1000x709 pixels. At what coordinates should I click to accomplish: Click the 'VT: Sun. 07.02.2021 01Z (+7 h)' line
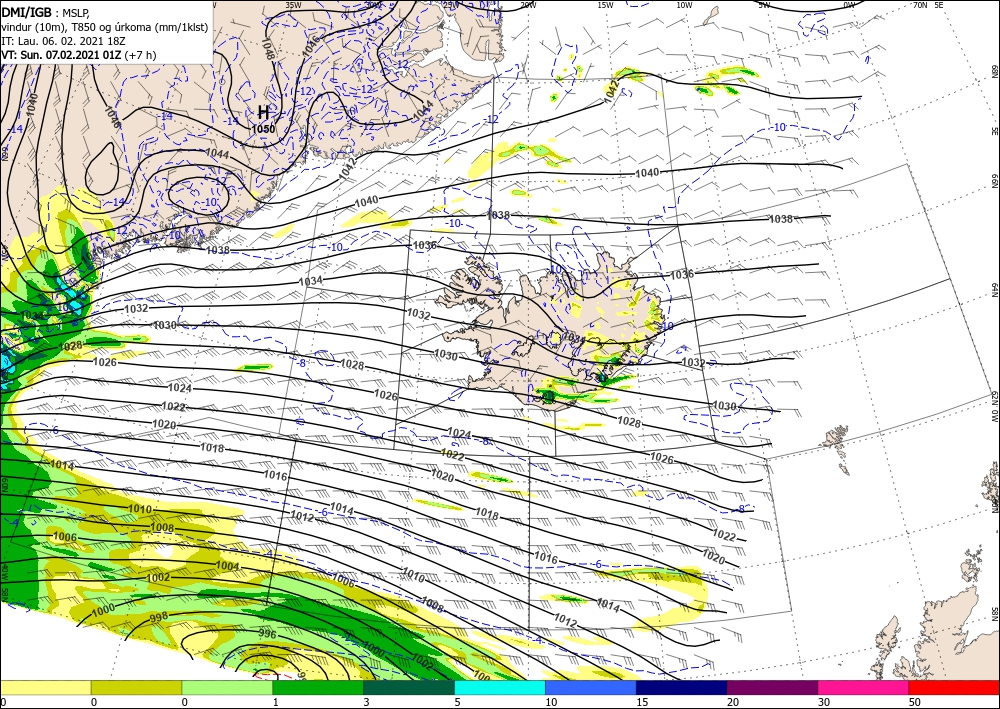click(x=78, y=55)
